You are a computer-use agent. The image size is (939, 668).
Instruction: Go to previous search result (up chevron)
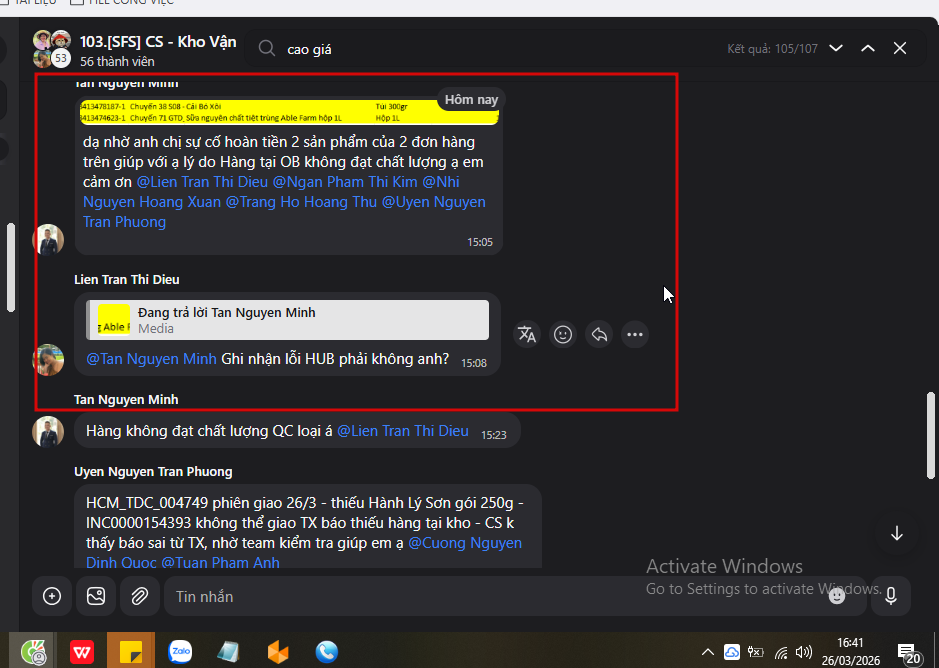pyautogui.click(x=868, y=49)
